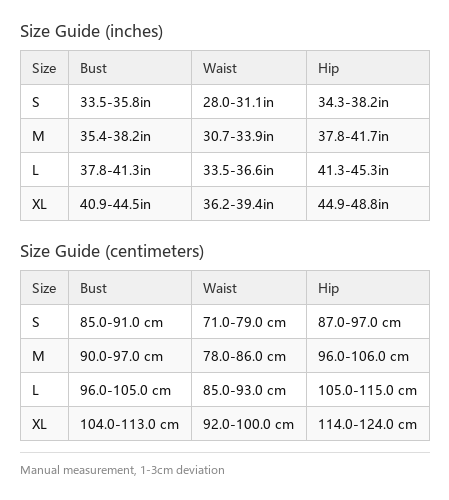Click the 114.0-124.0 cm hip cell
Viewport: 449px width, 500px height.
368,424
